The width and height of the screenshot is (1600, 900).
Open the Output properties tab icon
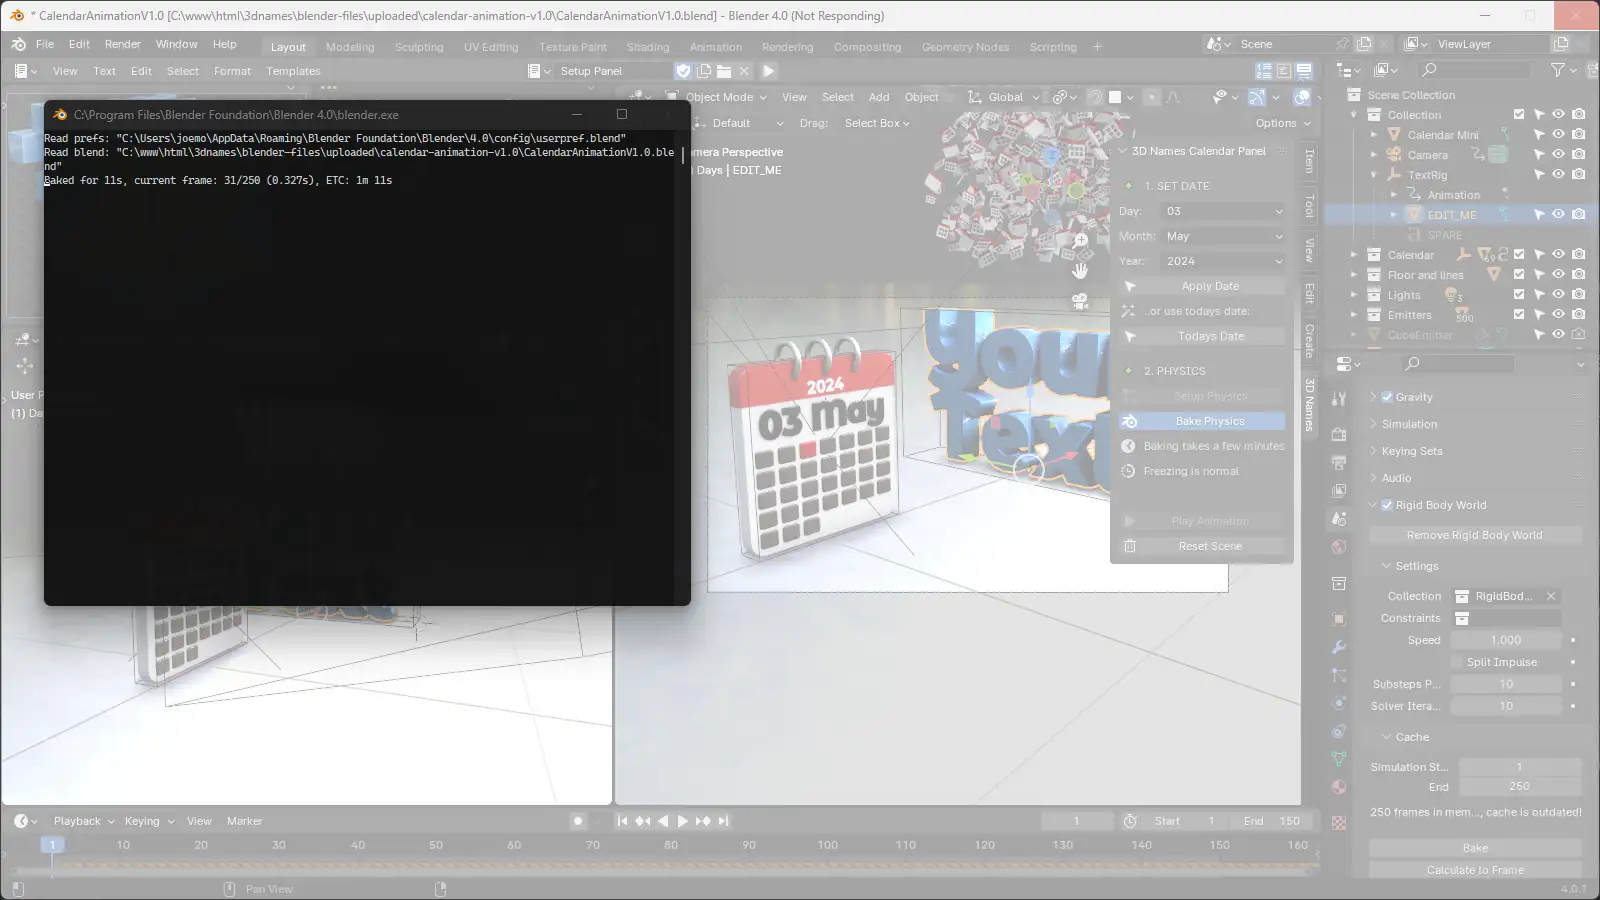(1339, 462)
